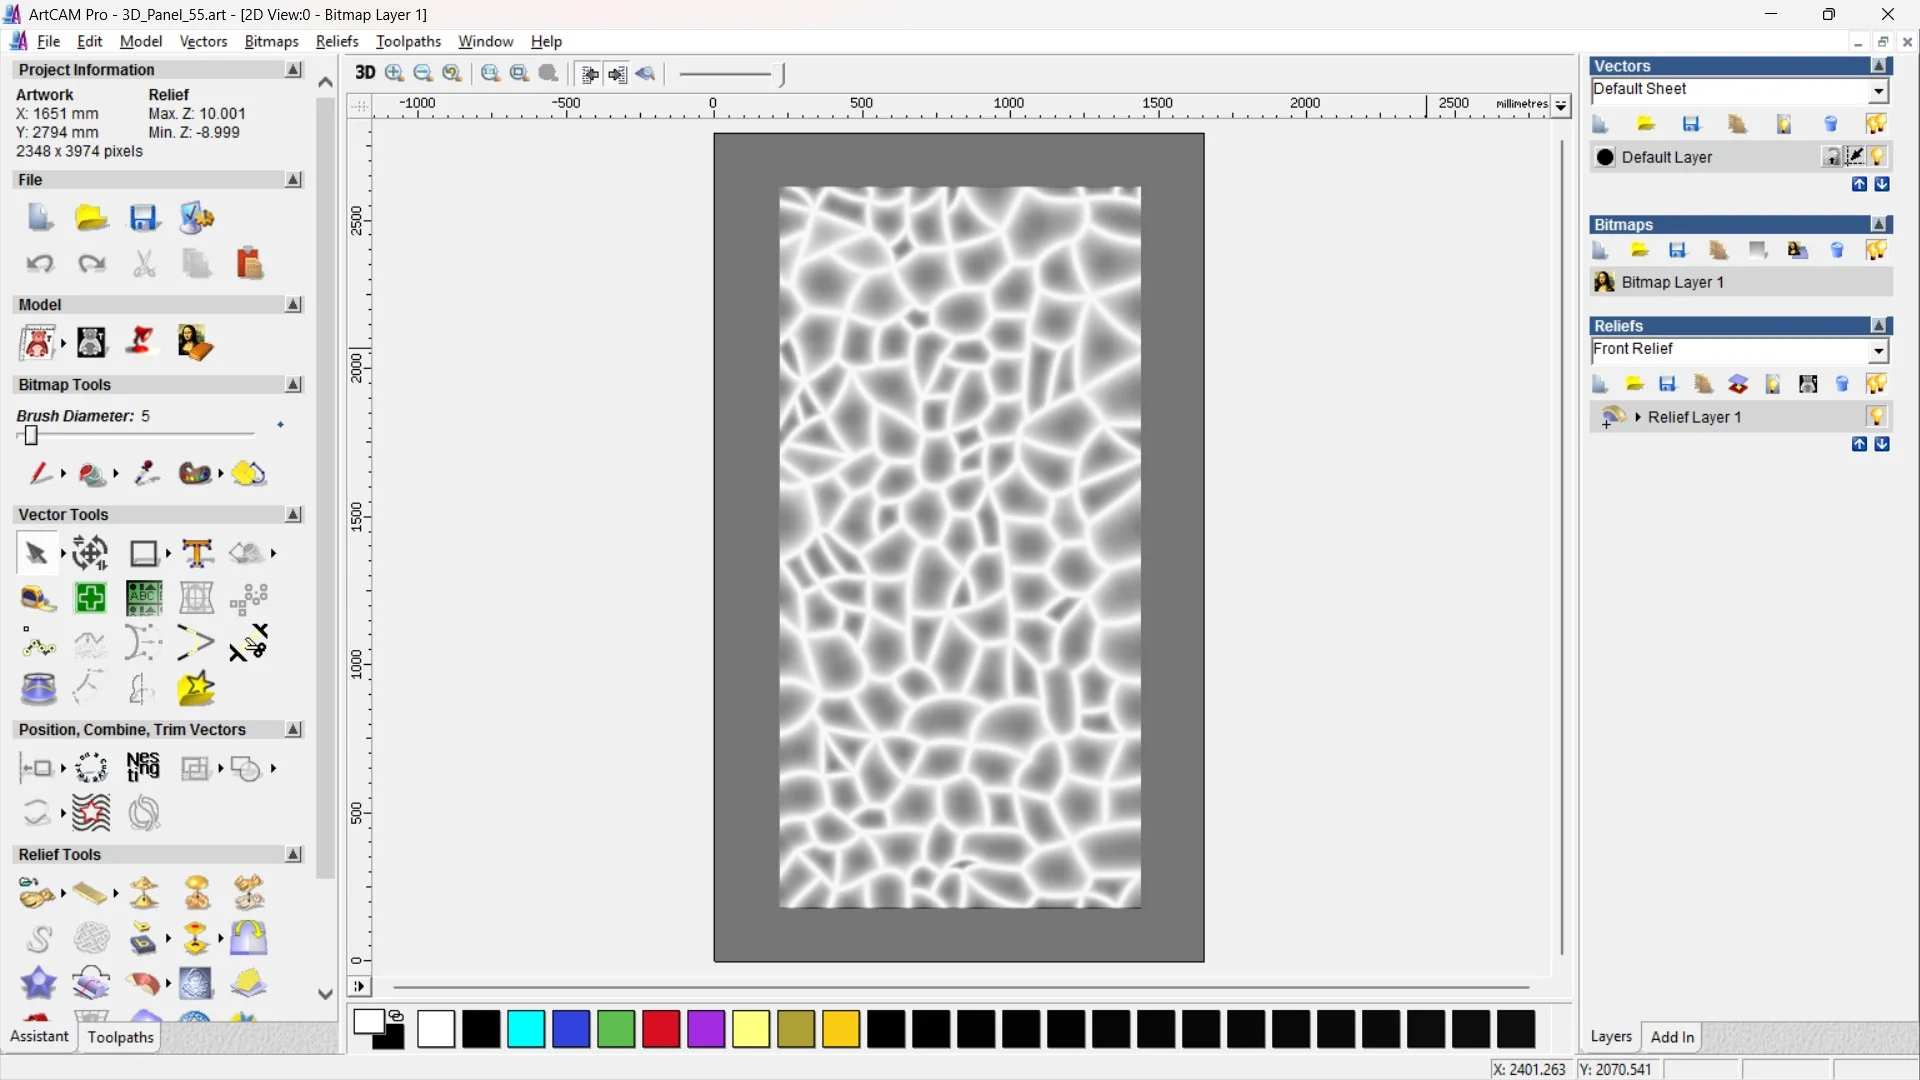Switch to the Toolpaths tab

point(120,1037)
